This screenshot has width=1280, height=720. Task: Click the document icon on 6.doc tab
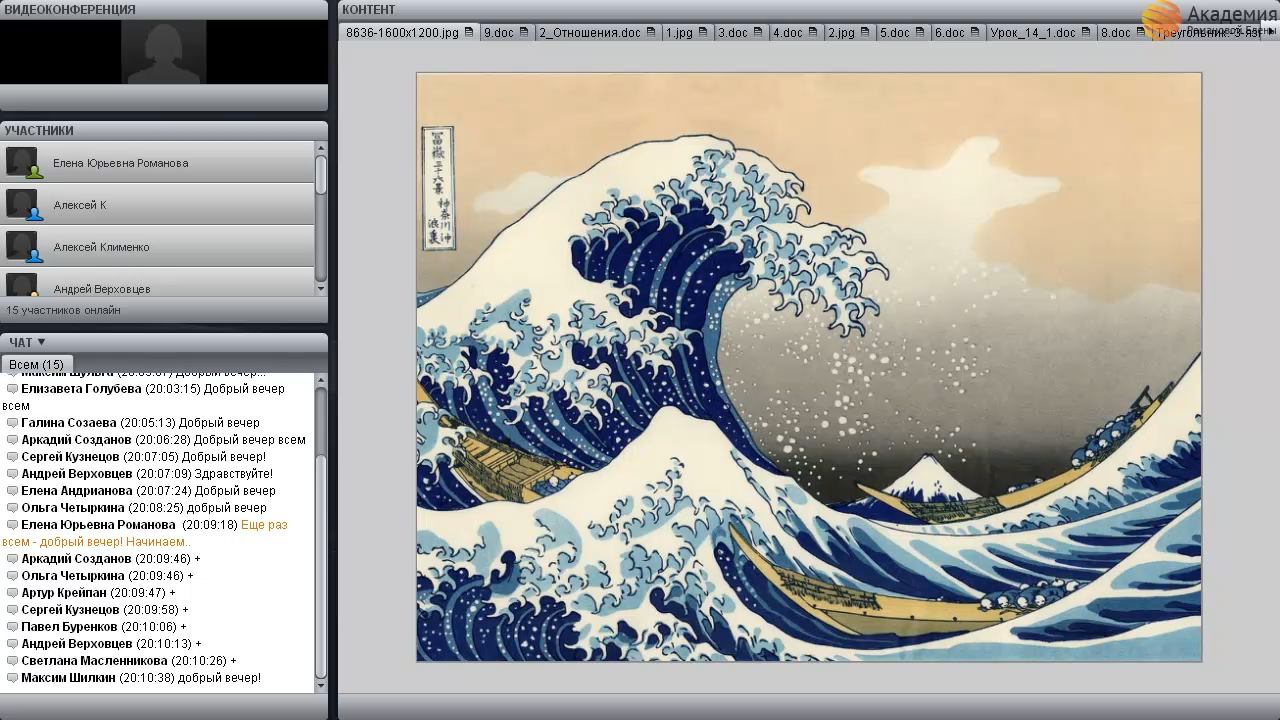point(975,33)
